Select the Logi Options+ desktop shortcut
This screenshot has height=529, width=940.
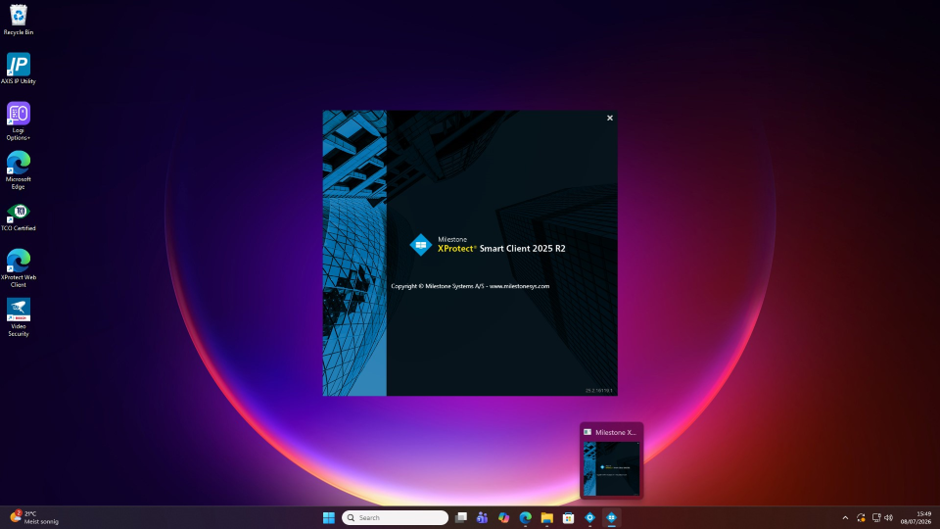[x=18, y=121]
